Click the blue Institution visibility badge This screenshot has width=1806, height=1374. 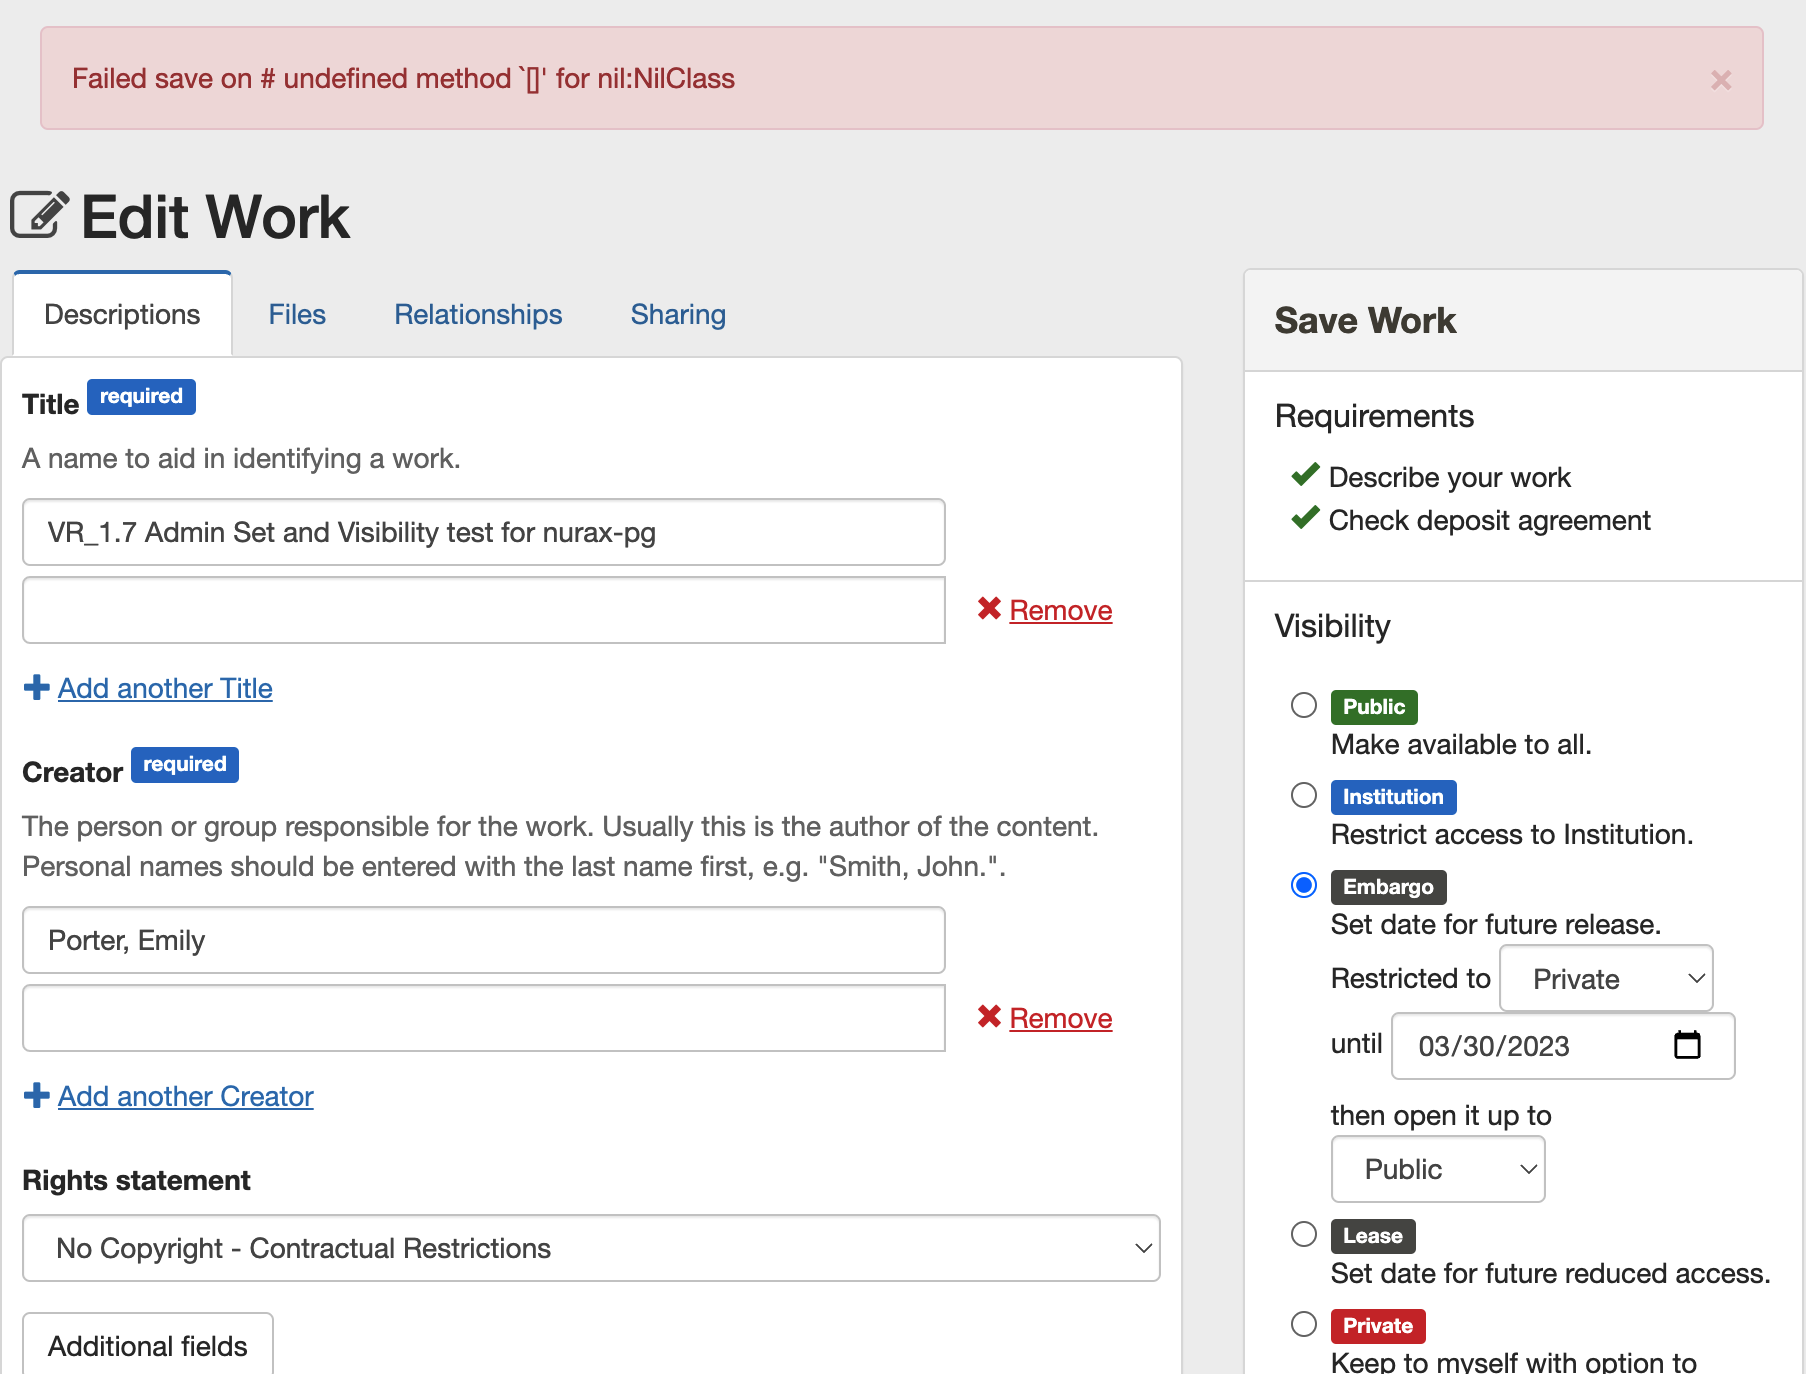[x=1393, y=797]
